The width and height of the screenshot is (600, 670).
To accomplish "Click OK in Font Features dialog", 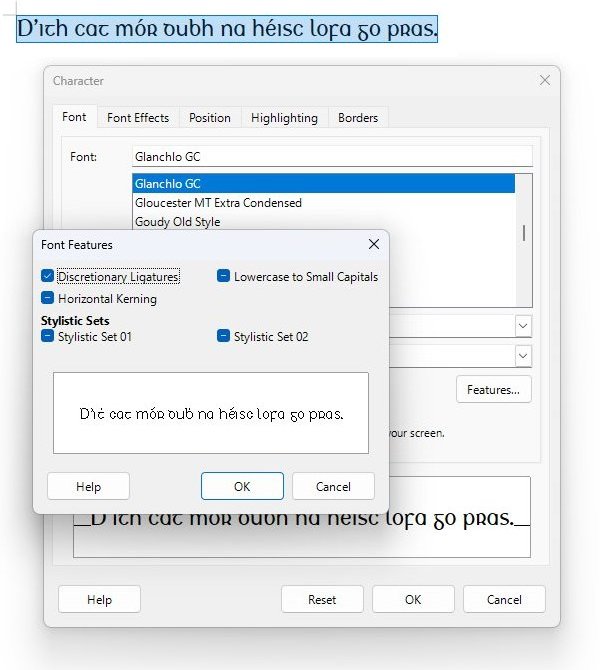I will click(242, 486).
